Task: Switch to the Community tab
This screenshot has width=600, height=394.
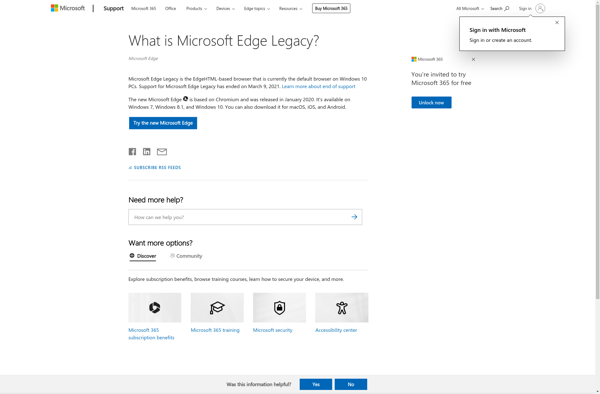Action: coord(186,256)
